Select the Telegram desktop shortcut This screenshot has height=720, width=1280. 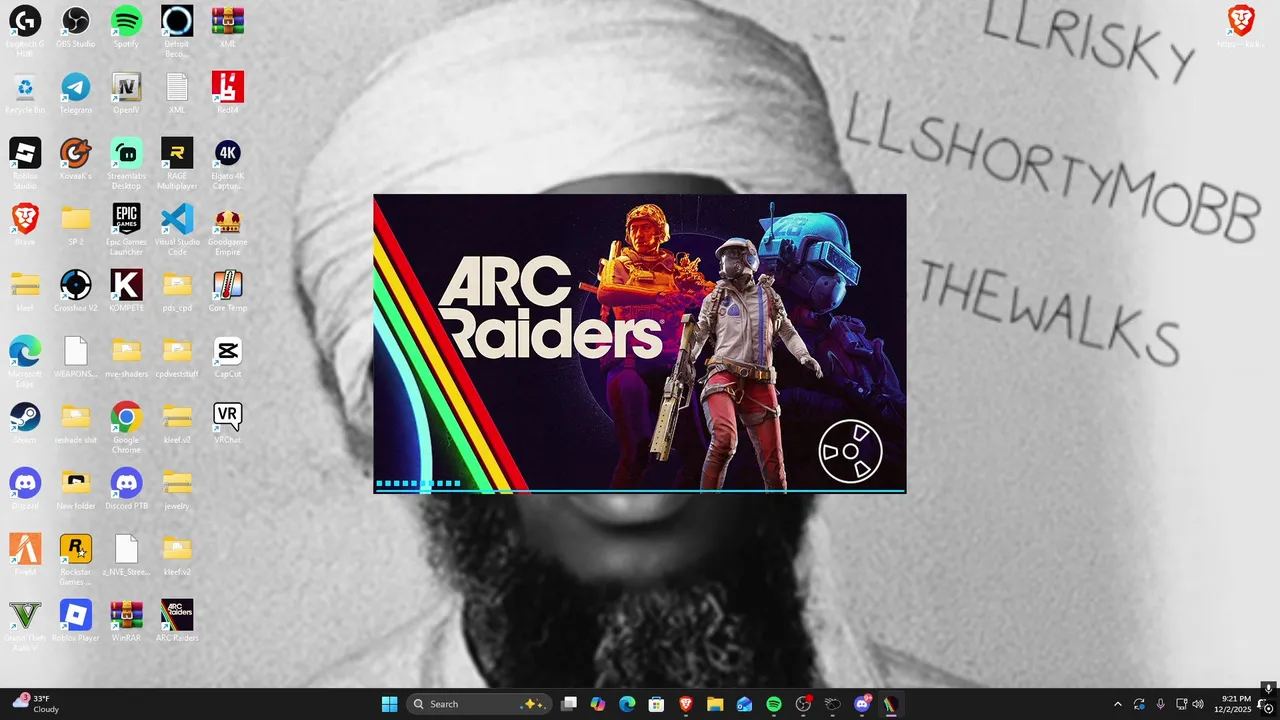click(x=76, y=93)
